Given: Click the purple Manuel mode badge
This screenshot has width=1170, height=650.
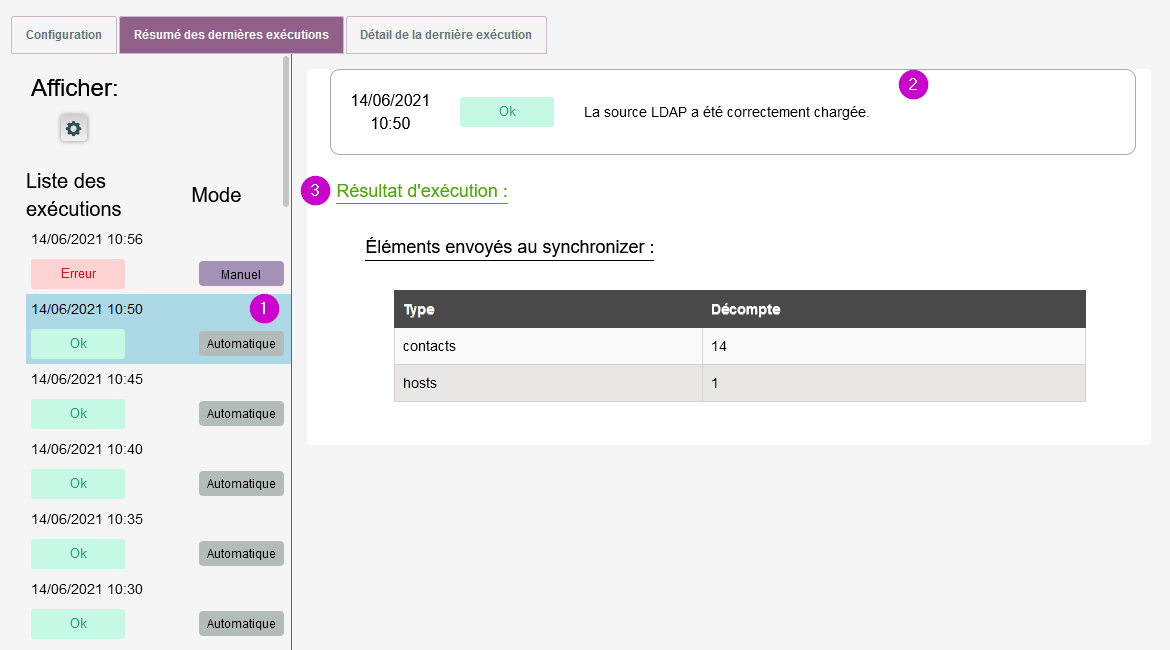Looking at the screenshot, I should coord(241,274).
